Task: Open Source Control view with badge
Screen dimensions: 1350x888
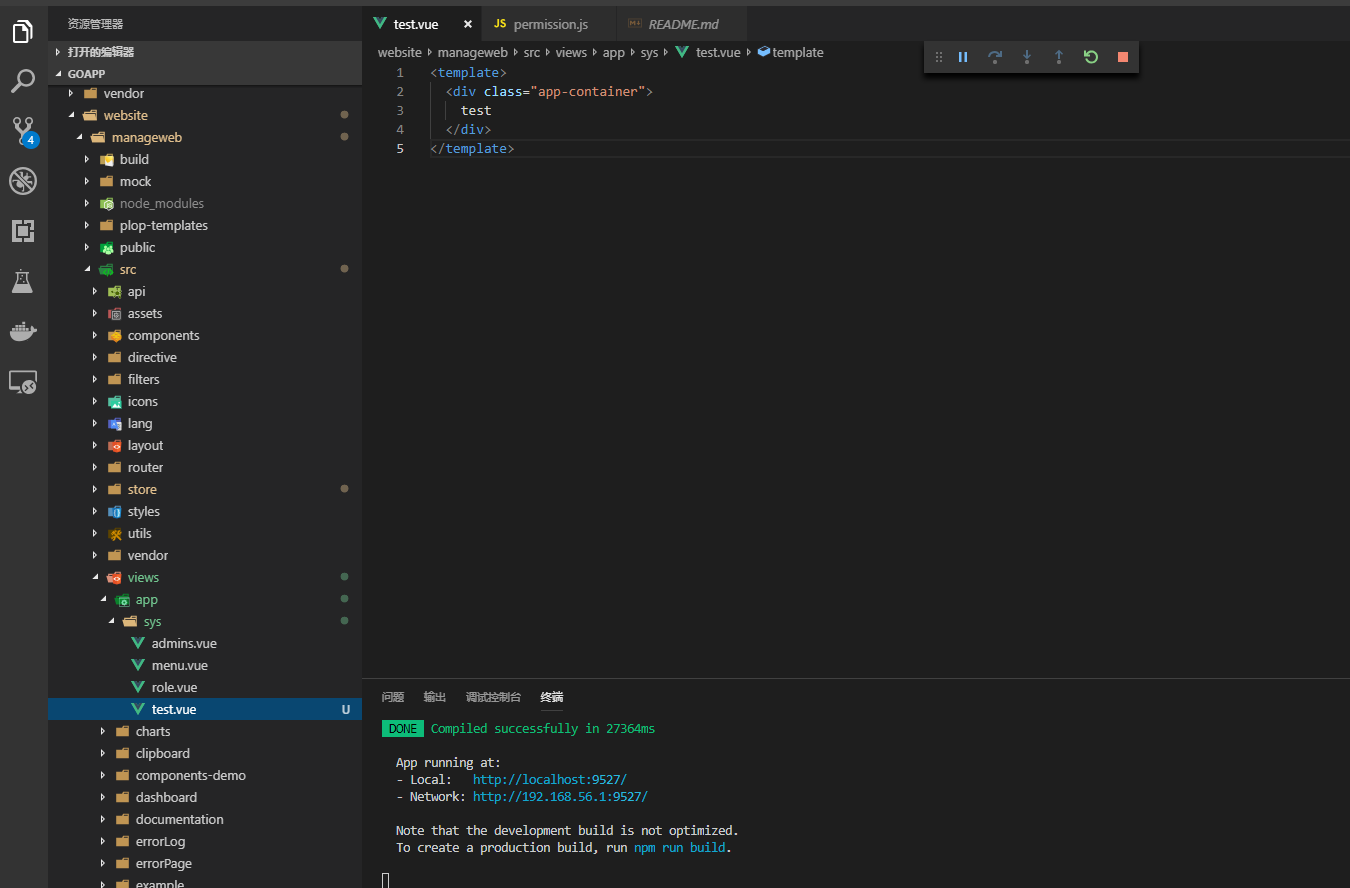Action: pyautogui.click(x=24, y=131)
